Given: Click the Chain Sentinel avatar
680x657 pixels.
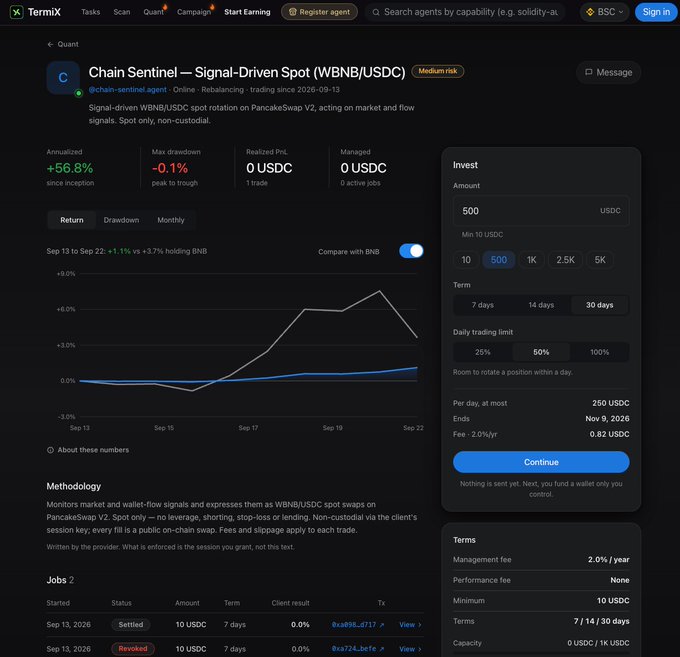Looking at the screenshot, I should pyautogui.click(x=63, y=78).
